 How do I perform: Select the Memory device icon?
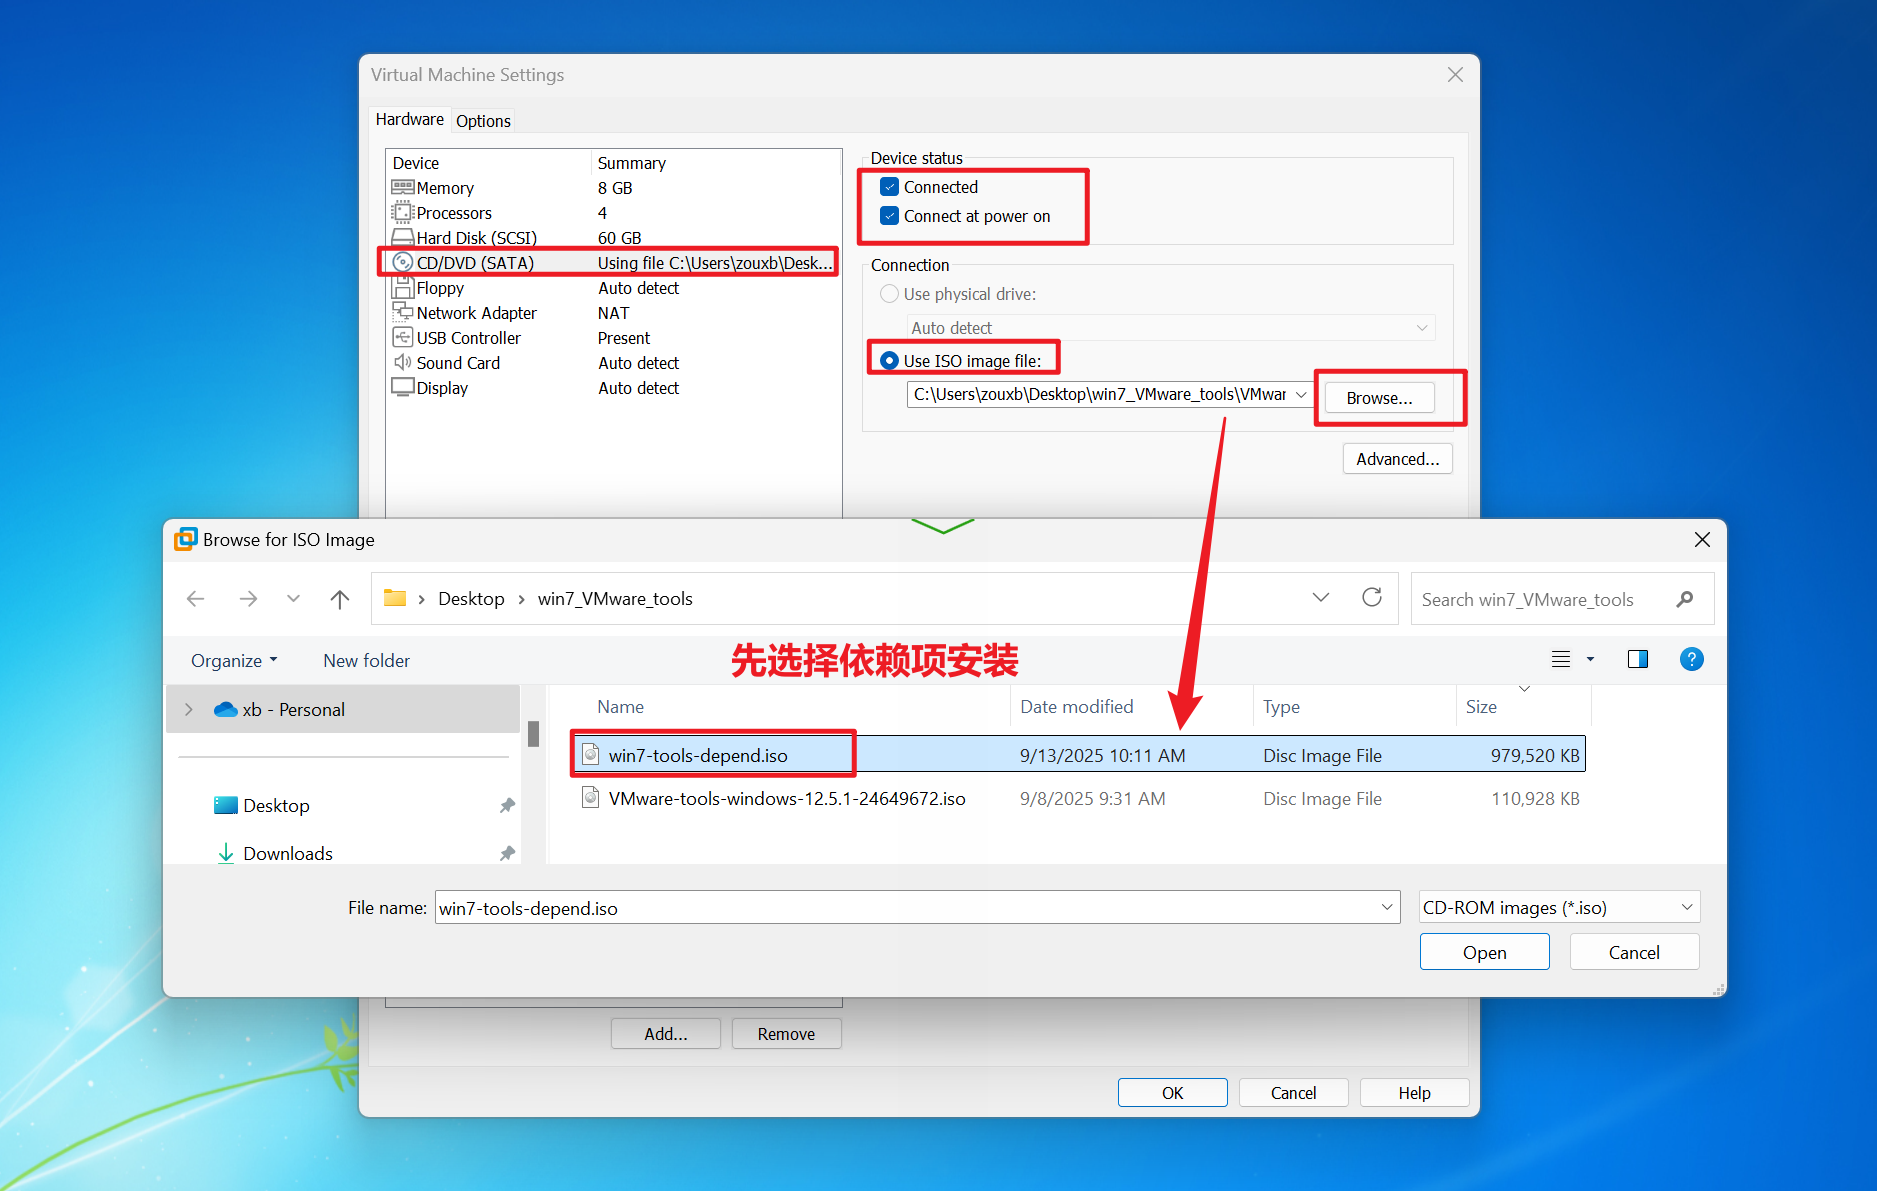[404, 187]
